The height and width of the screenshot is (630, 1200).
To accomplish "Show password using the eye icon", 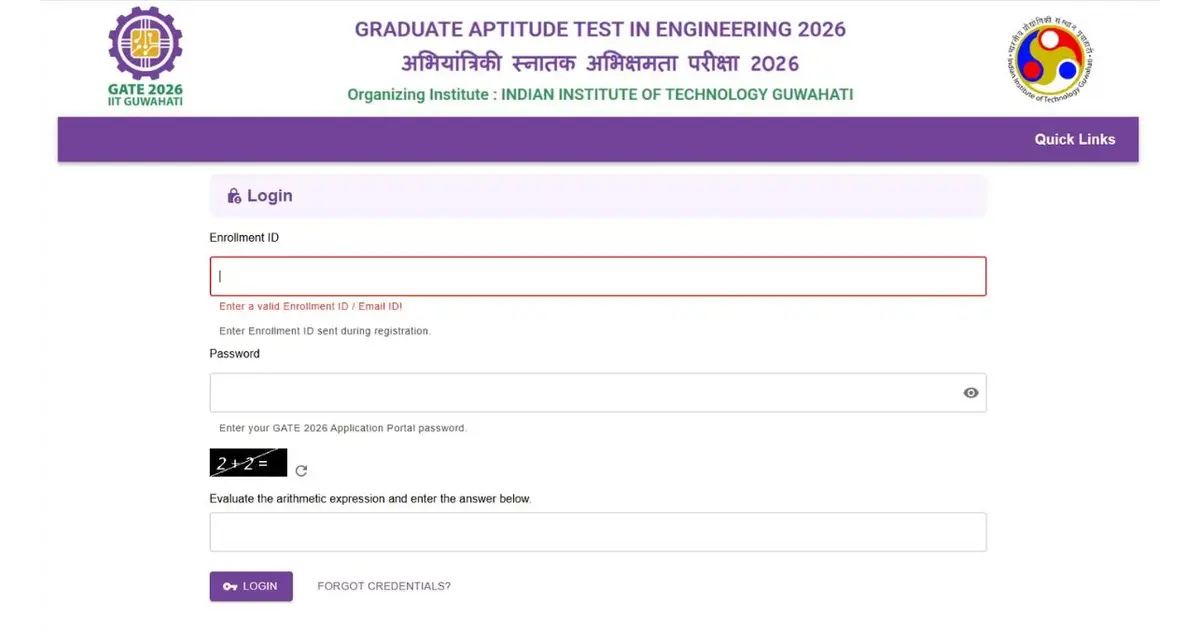I will coord(970,393).
